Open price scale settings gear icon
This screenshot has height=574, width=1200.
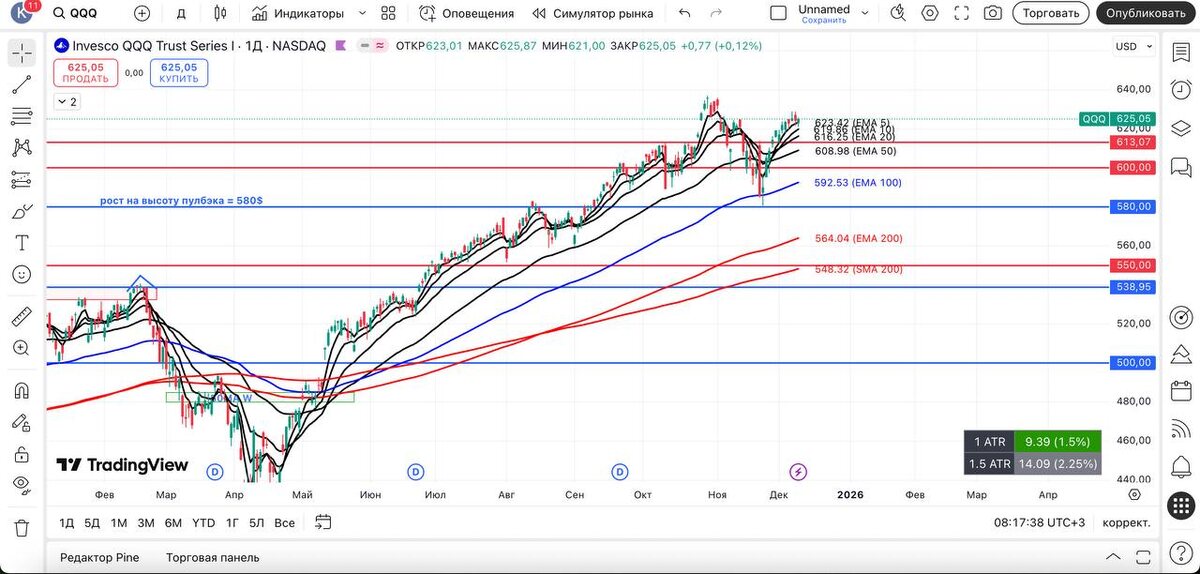pyautogui.click(x=1134, y=494)
